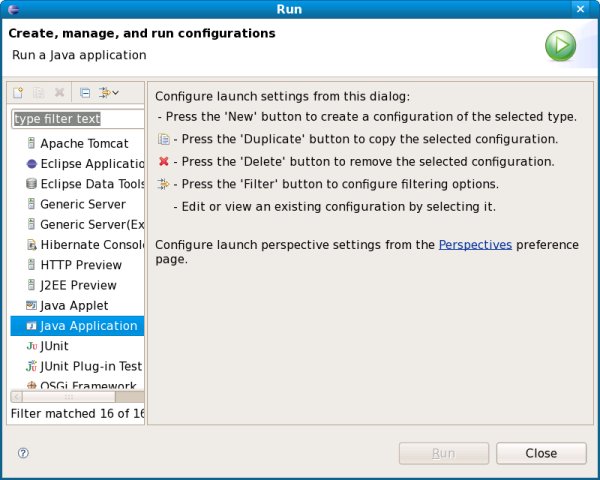
Task: Click the help question mark icon
Action: (23, 453)
